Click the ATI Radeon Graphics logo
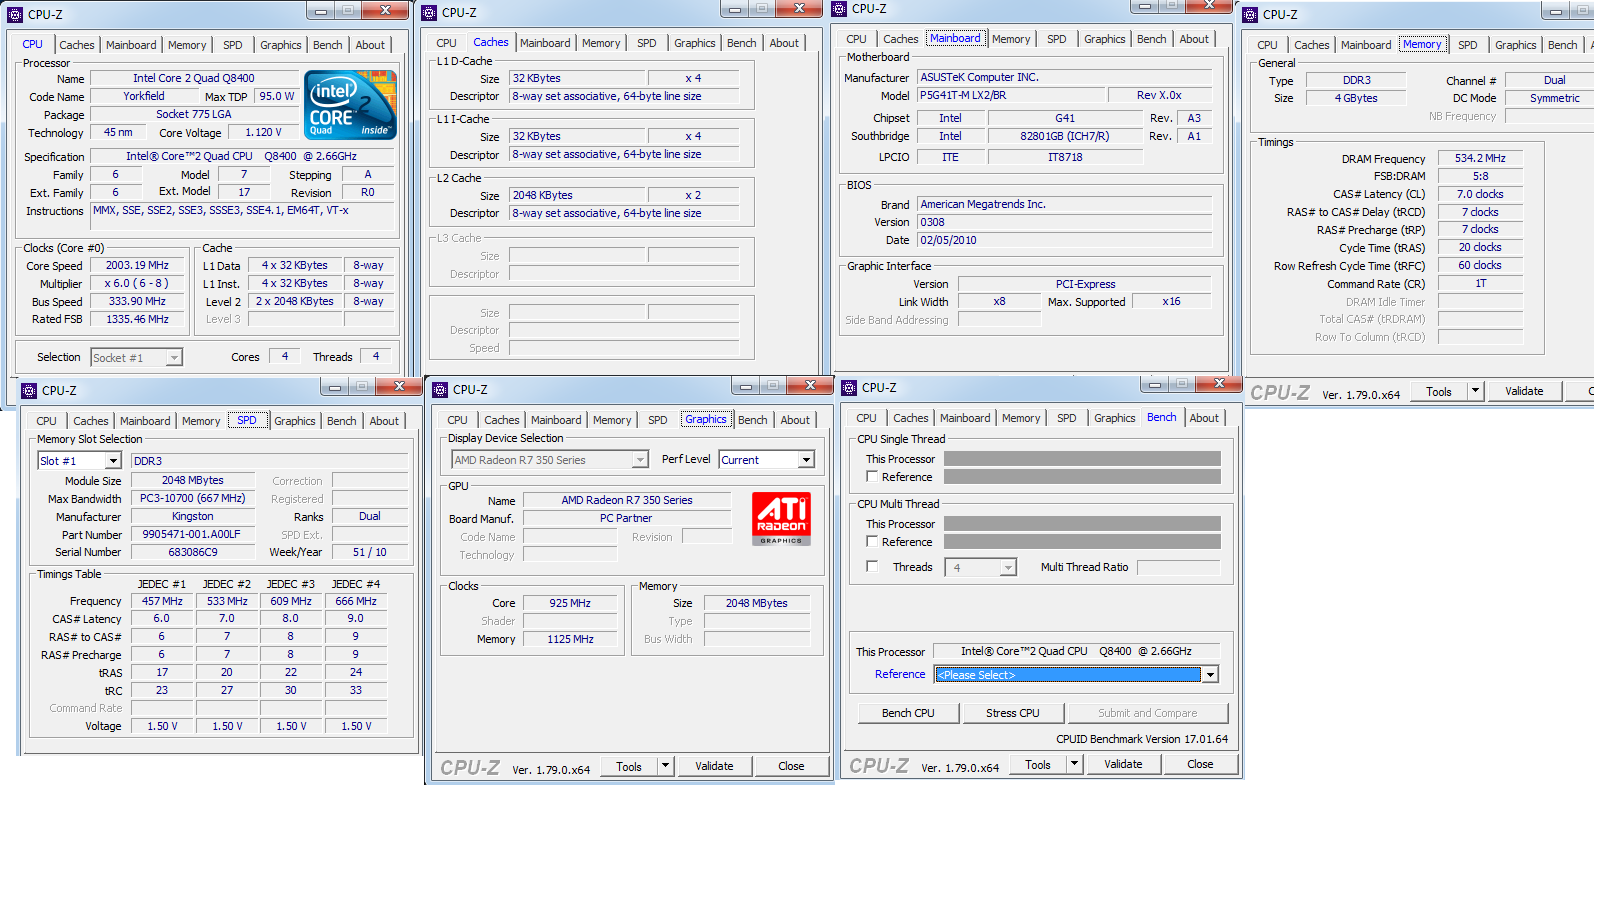 [781, 518]
